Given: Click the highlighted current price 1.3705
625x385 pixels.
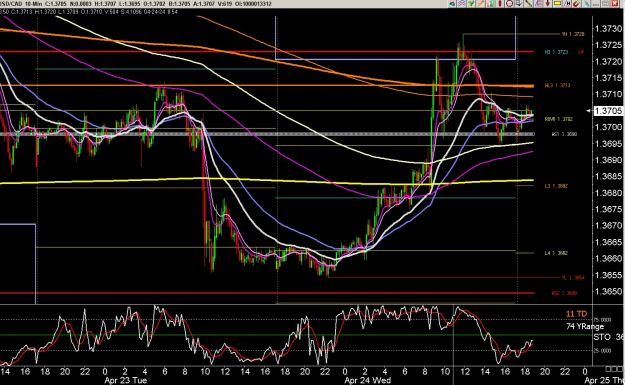Looking at the screenshot, I should 608,111.
